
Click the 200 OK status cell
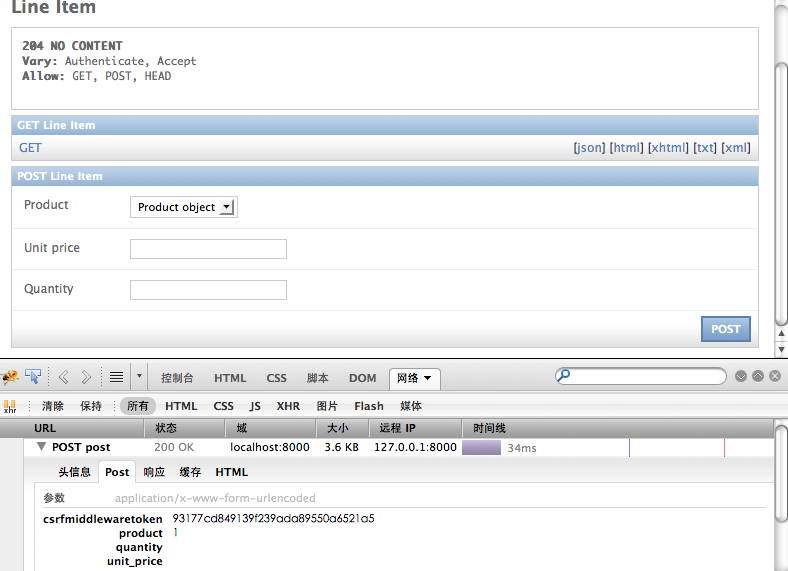tap(174, 447)
